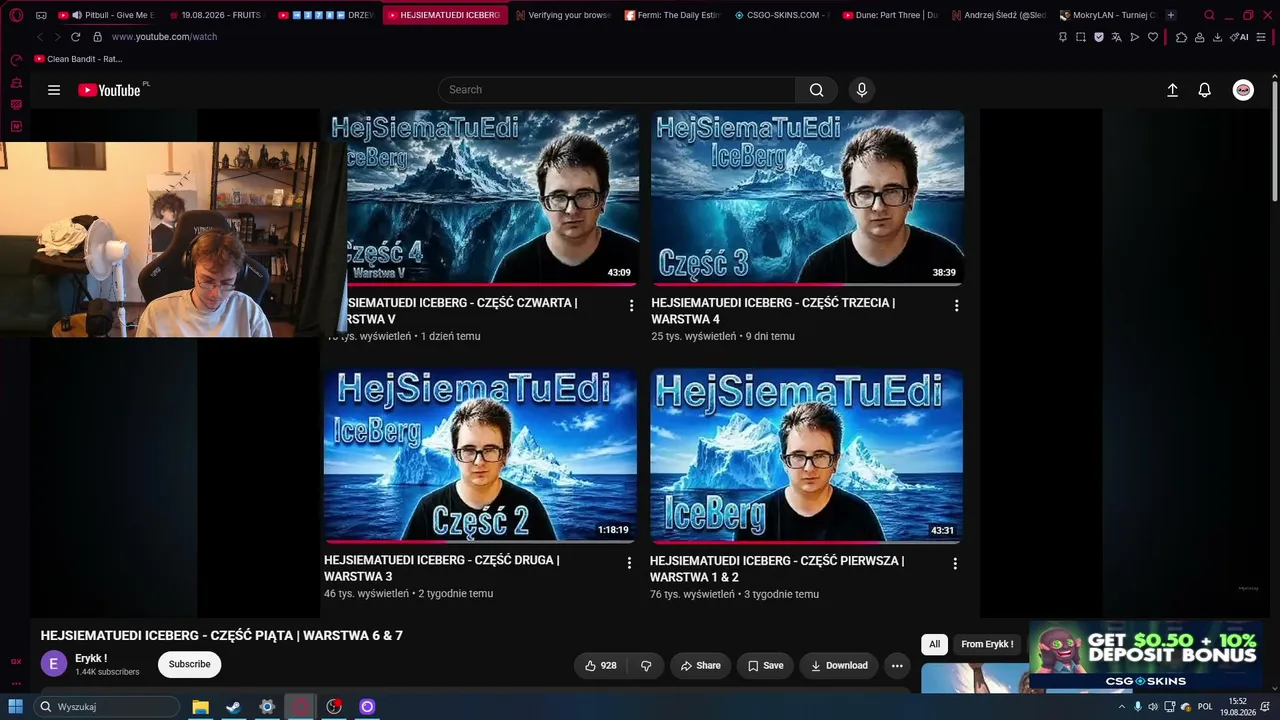
Task: Open the browser snapshot tool icon
Action: (x=1081, y=37)
